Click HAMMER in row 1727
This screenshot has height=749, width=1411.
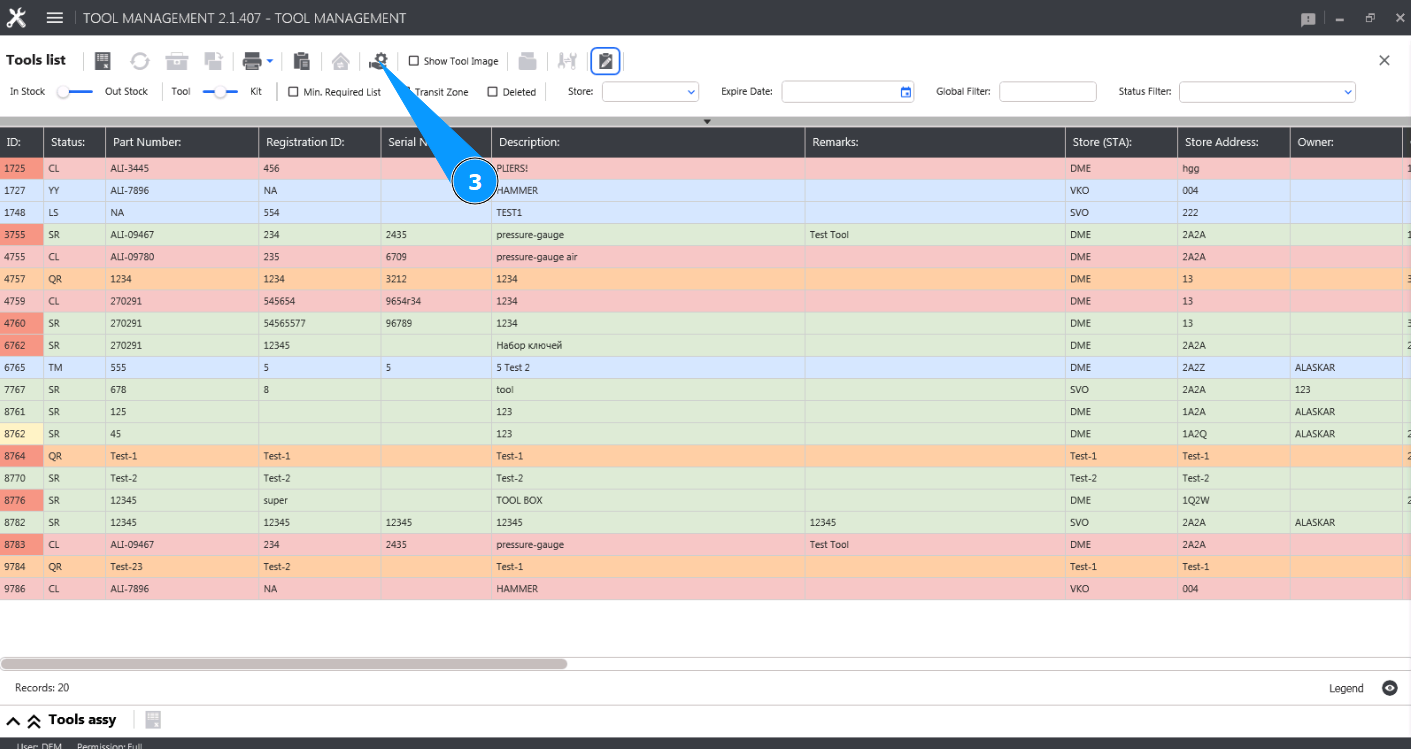point(517,191)
